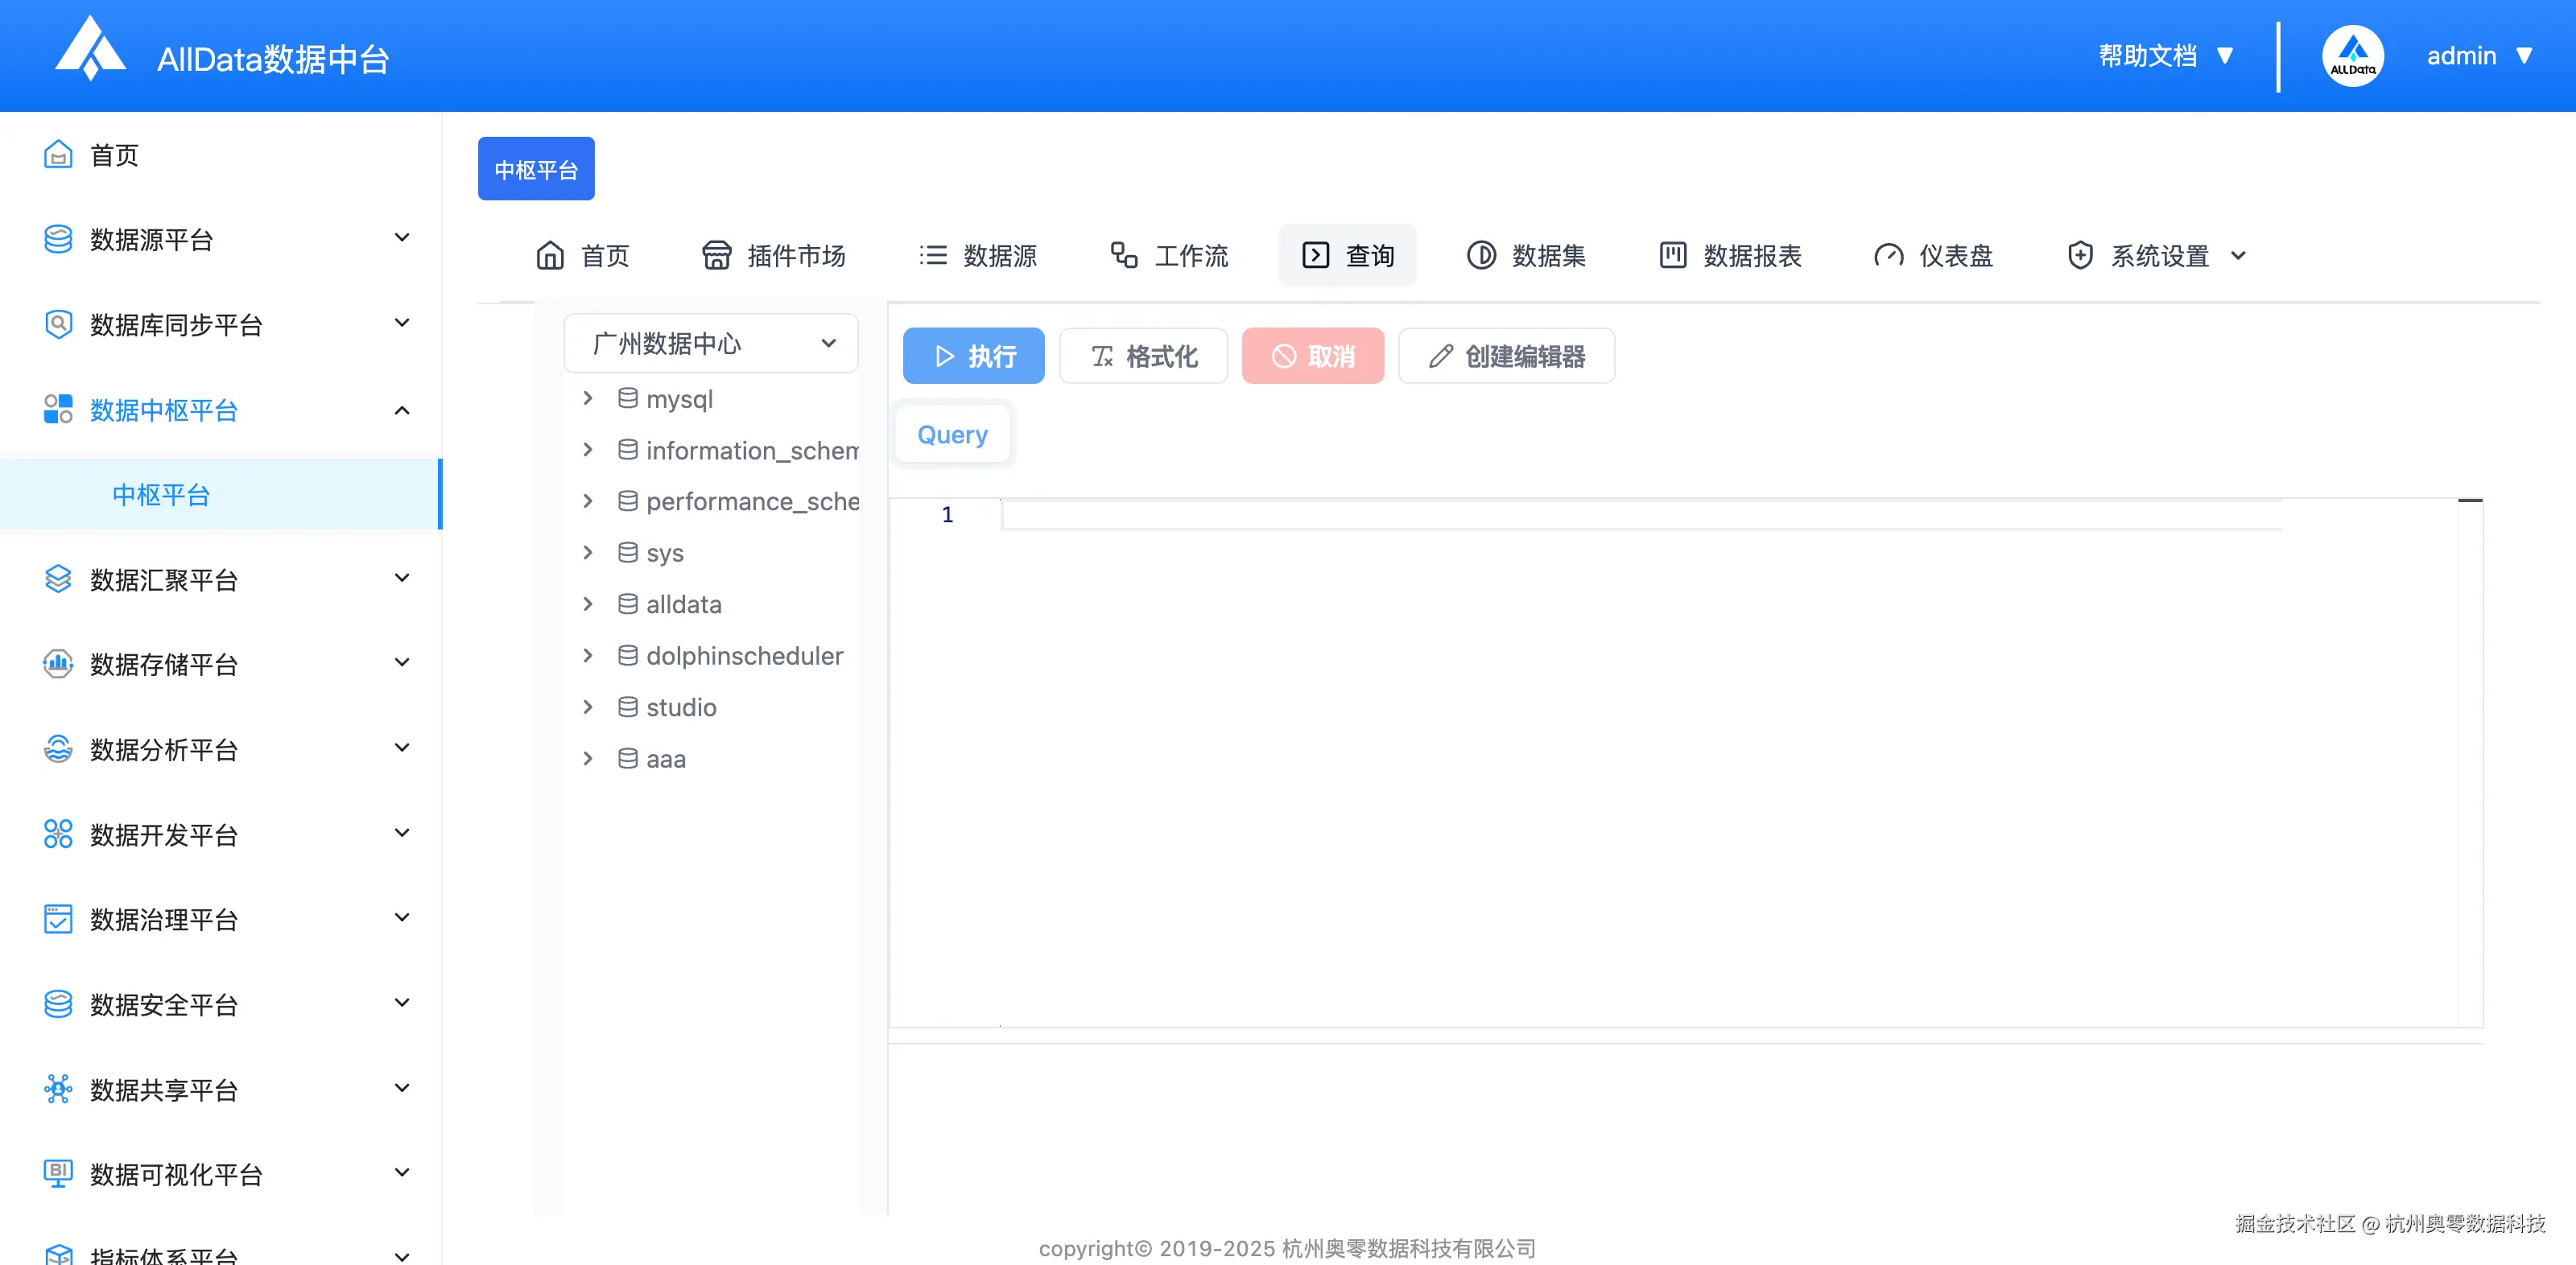Click the 执行 run button
The width and height of the screenshot is (2576, 1265).
click(x=973, y=356)
